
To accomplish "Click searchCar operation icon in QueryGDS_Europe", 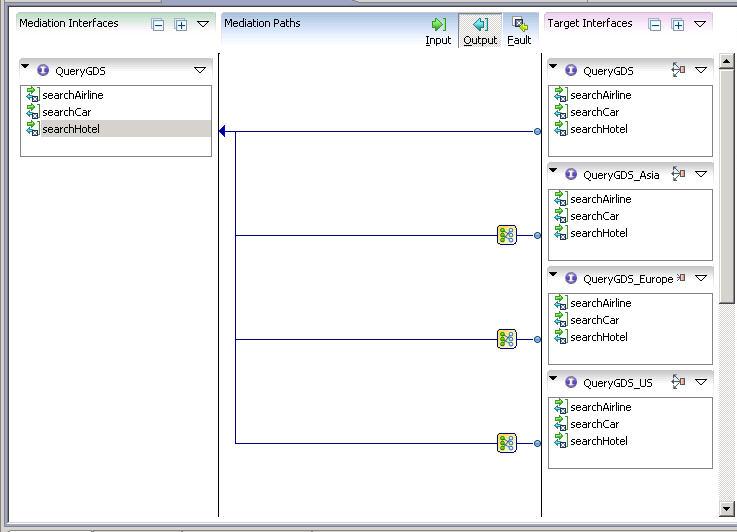I will (560, 319).
